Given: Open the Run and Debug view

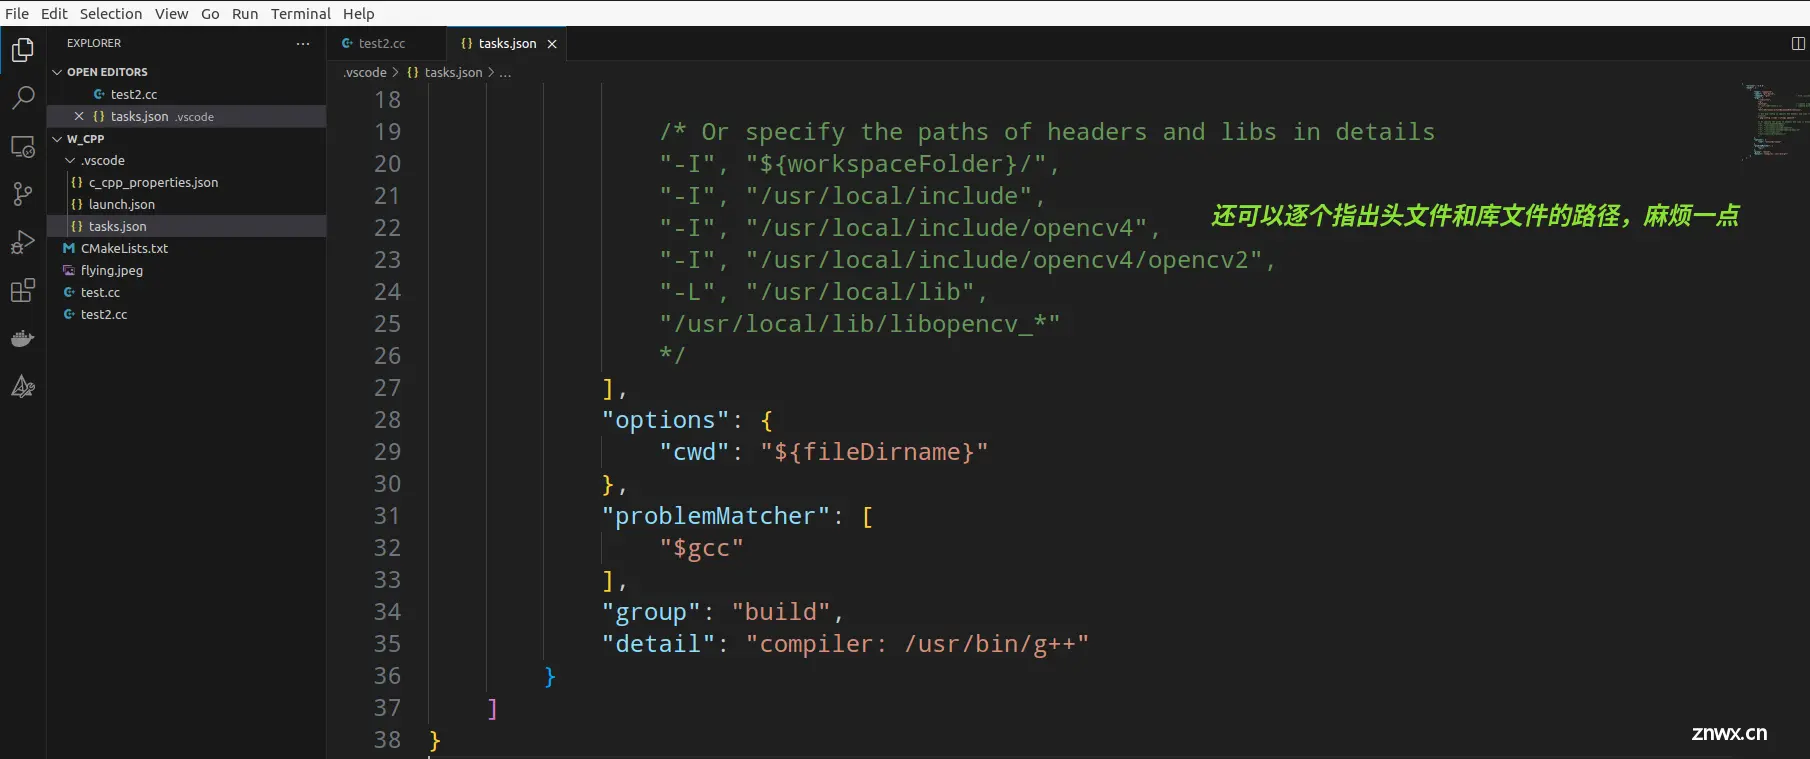Looking at the screenshot, I should pyautogui.click(x=22, y=242).
